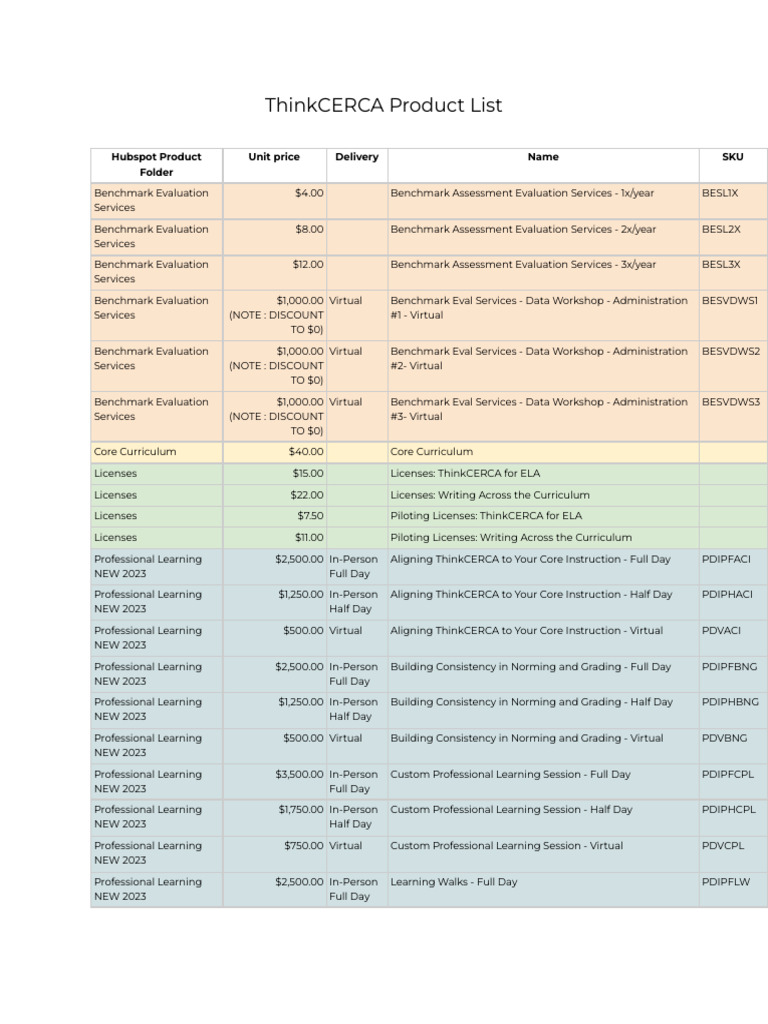Select SKU cell PDIPFLW
Screen dimensions: 768x1024
[733, 889]
